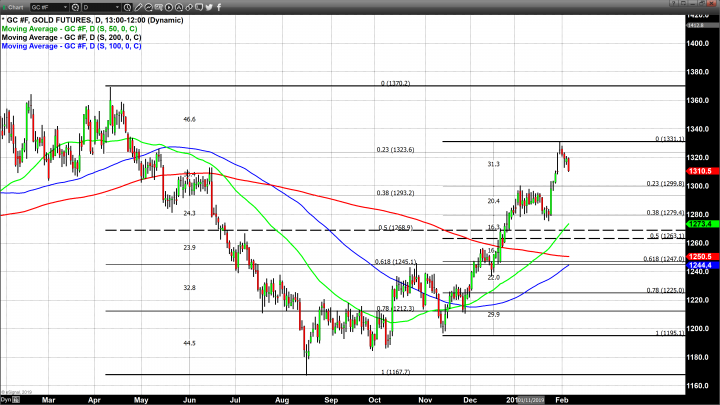
Task: Click the 0.618 (1247.0) Fibonacci label
Action: (x=664, y=259)
